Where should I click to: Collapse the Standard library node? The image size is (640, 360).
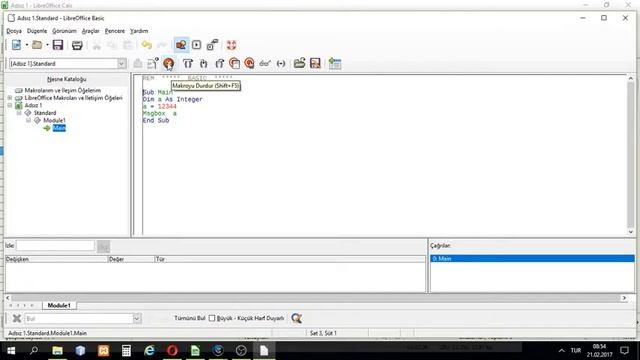click(19, 113)
